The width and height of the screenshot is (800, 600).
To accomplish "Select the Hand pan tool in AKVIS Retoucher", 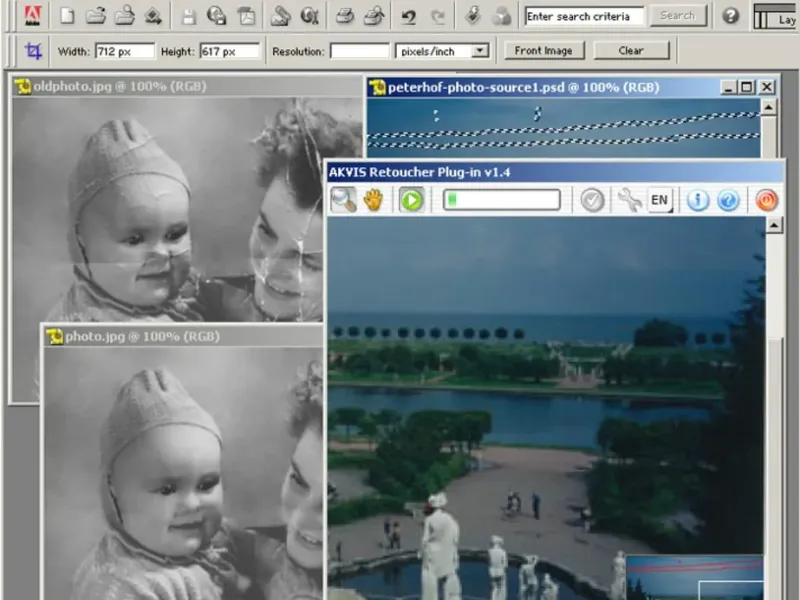I will click(x=373, y=200).
